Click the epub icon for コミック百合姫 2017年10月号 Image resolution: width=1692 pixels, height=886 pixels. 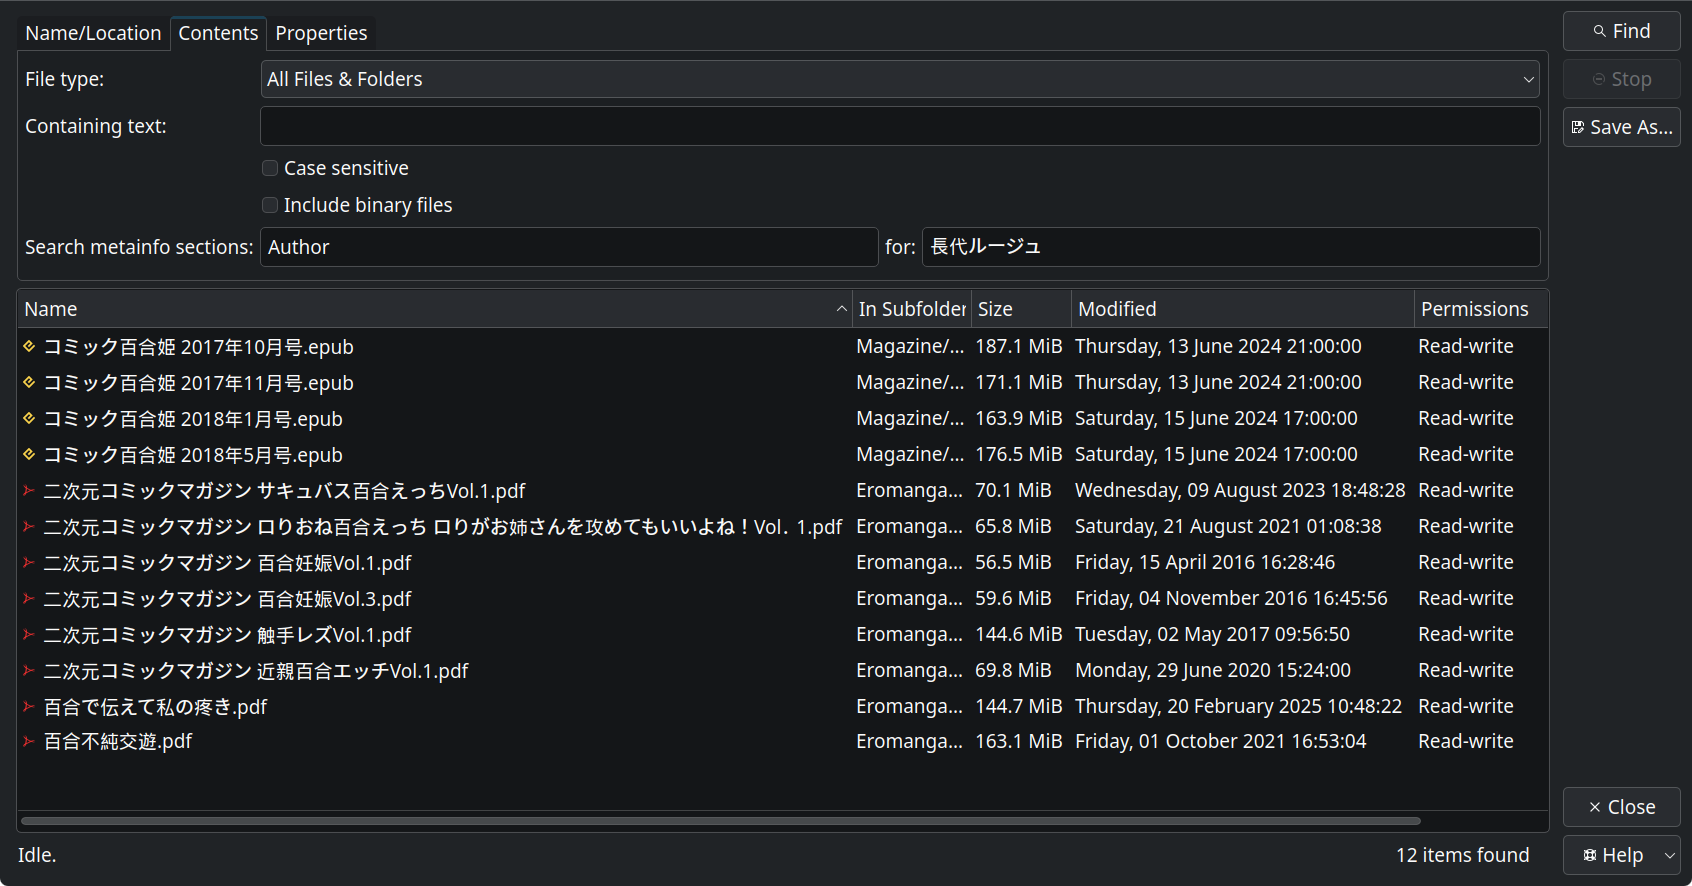click(x=29, y=346)
